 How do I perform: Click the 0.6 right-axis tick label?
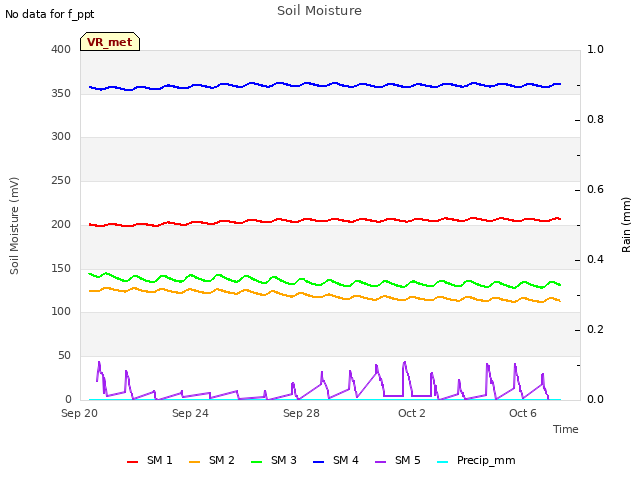595,189
